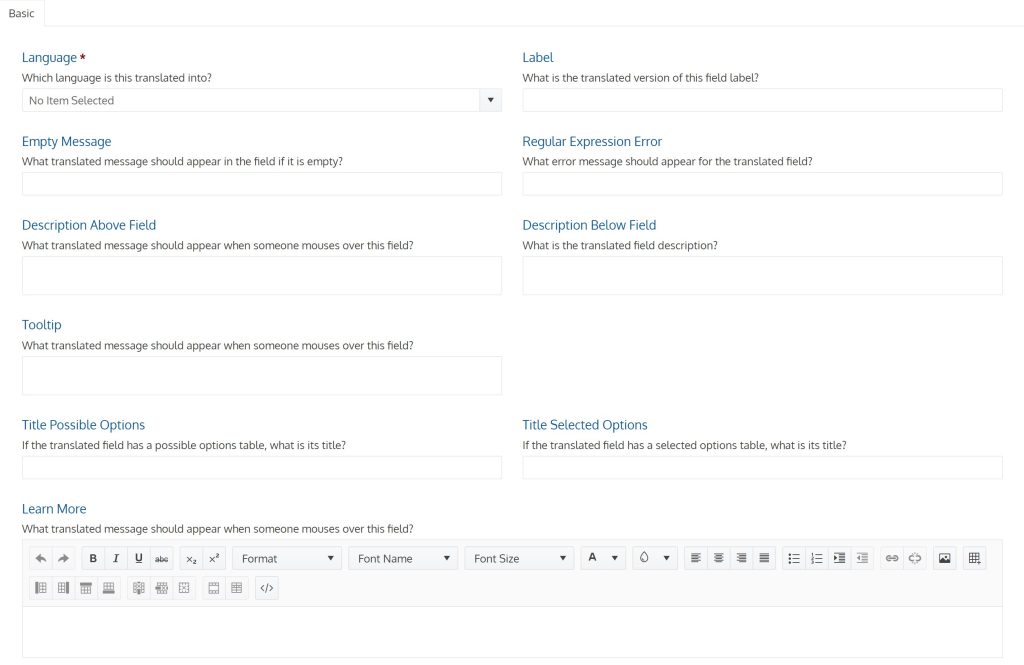Add table column on the left
The image size is (1024, 665).
pos(40,588)
